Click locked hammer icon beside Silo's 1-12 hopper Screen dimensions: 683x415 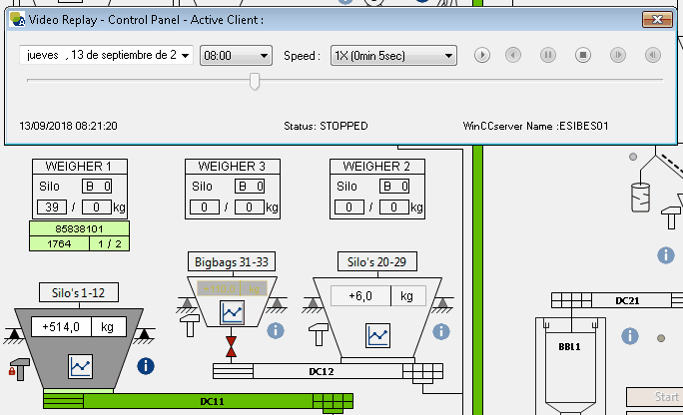pyautogui.click(x=17, y=366)
